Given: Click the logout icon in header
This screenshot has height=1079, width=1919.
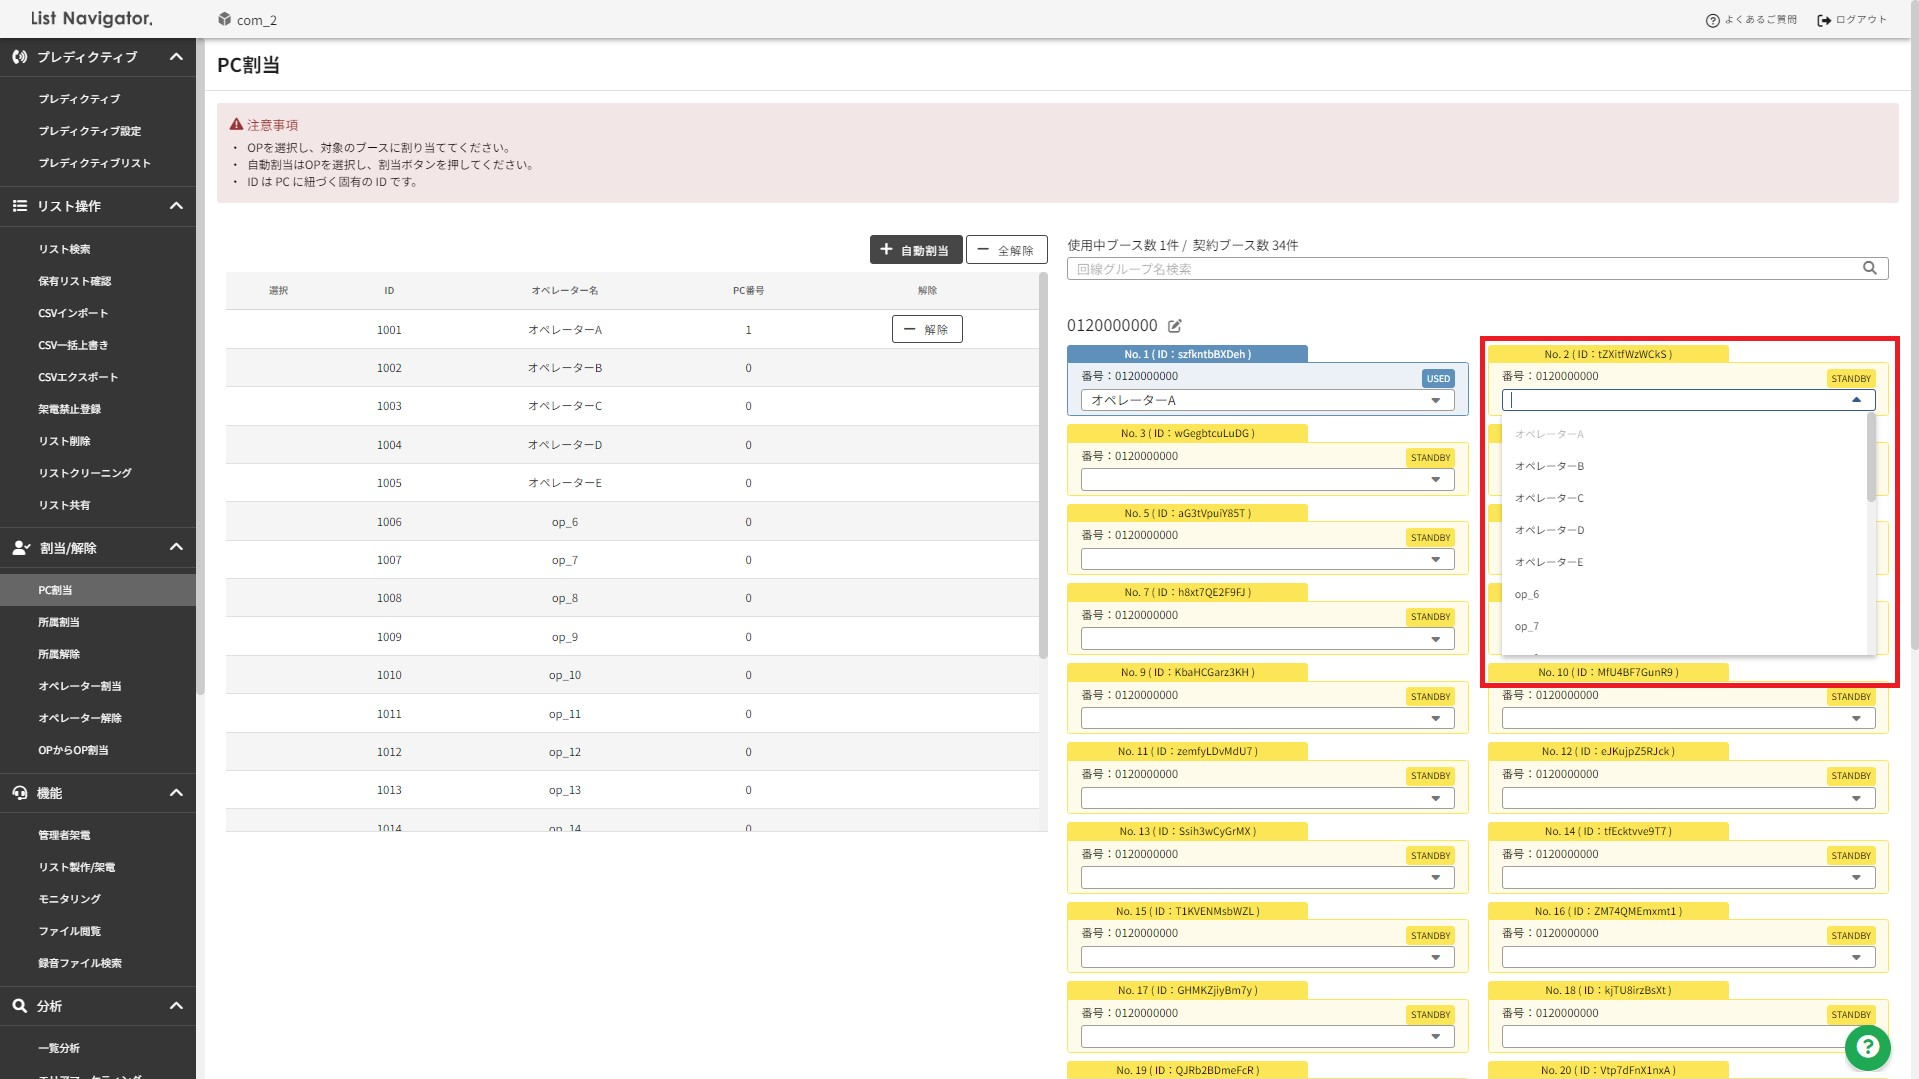Looking at the screenshot, I should click(x=1824, y=20).
